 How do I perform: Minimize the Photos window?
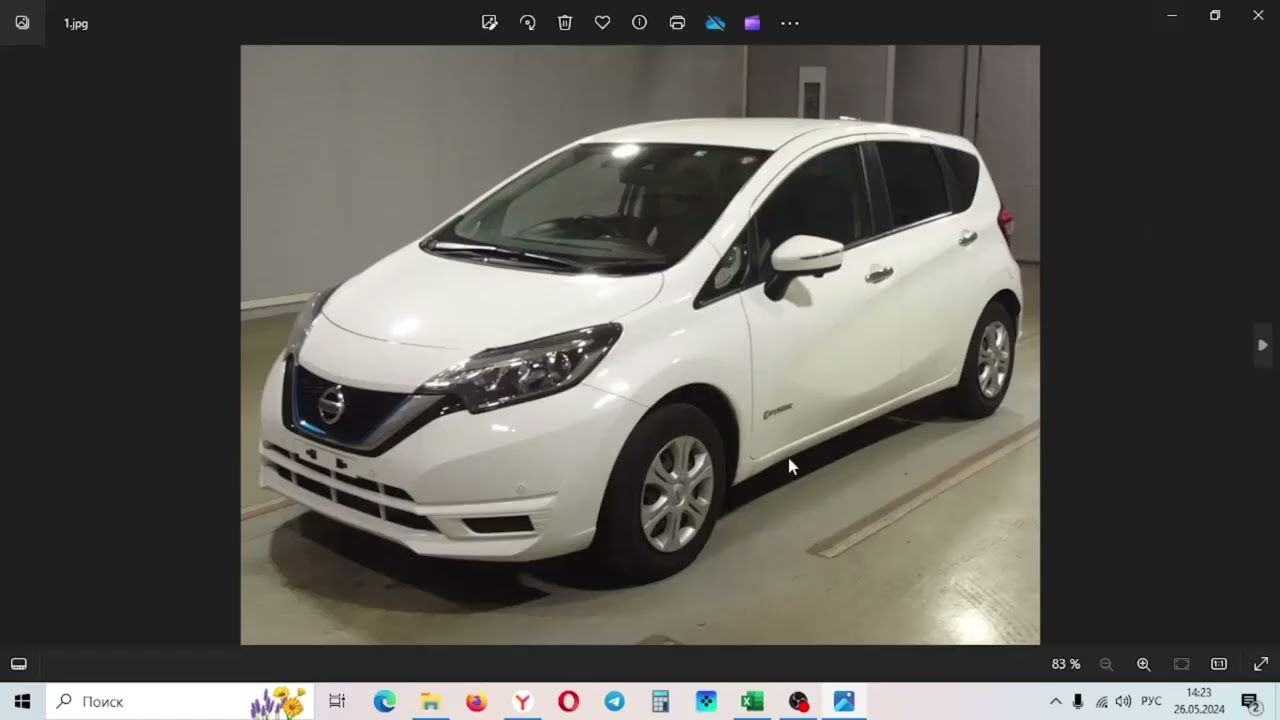(1172, 15)
